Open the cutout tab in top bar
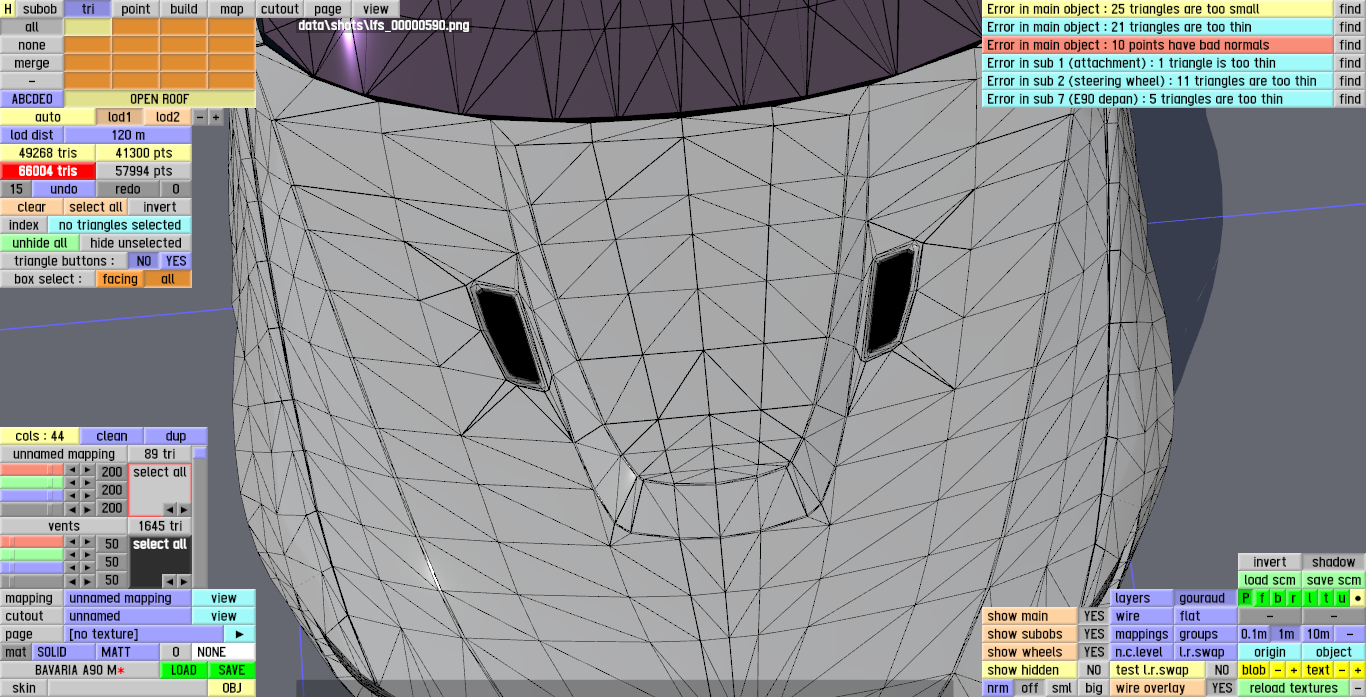This screenshot has width=1366, height=697. pyautogui.click(x=280, y=9)
